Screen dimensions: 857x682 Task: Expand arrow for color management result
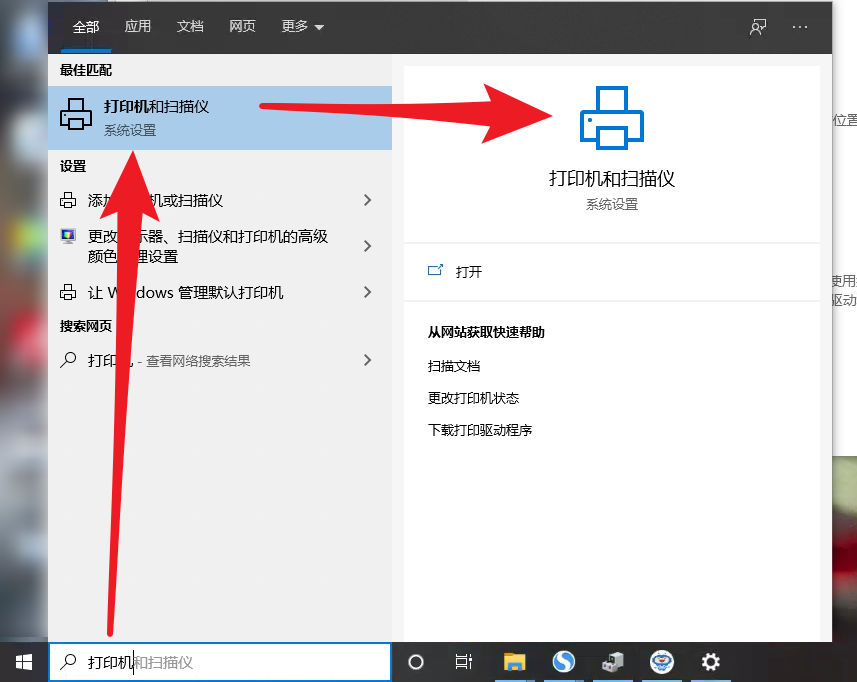pyautogui.click(x=367, y=246)
